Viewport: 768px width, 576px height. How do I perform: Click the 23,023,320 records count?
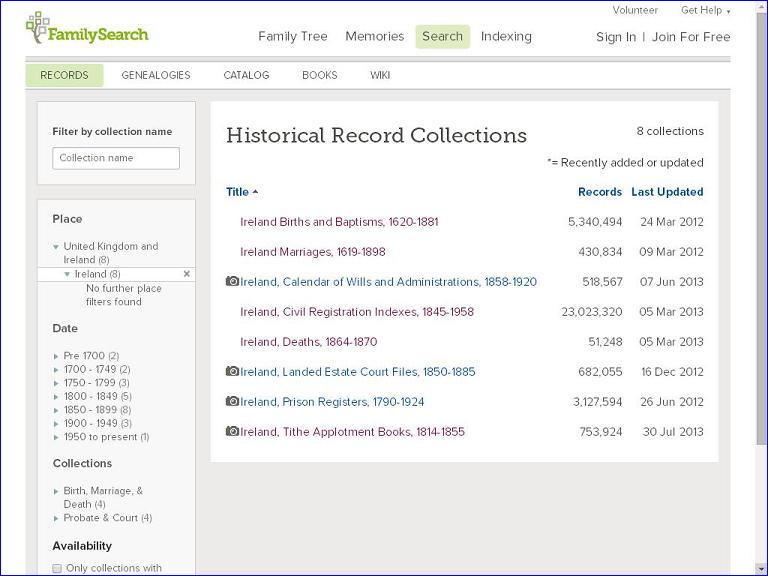point(592,312)
